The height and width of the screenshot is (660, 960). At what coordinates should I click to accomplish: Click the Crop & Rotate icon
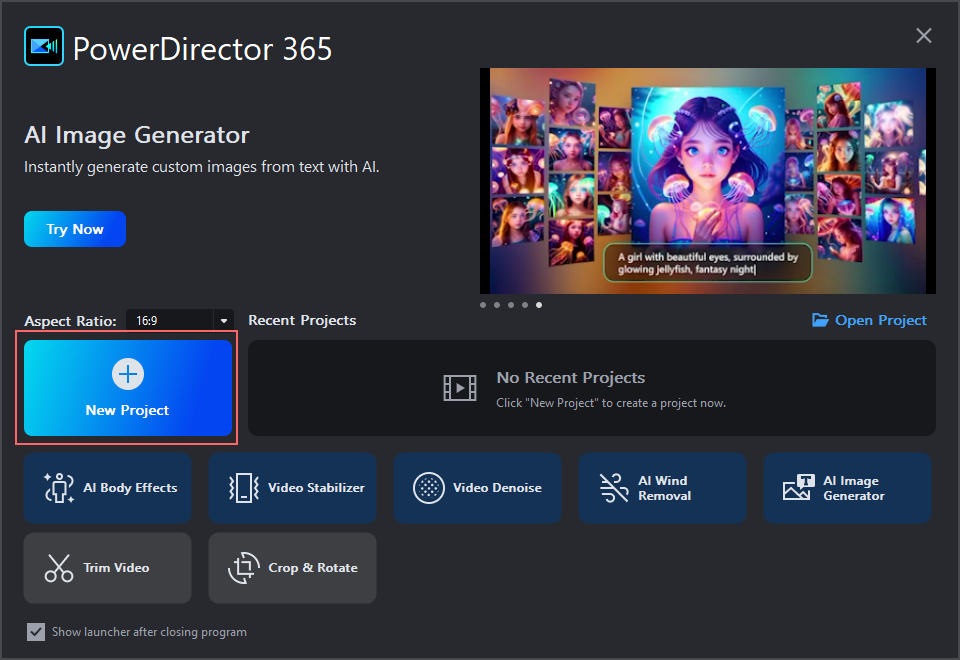244,568
